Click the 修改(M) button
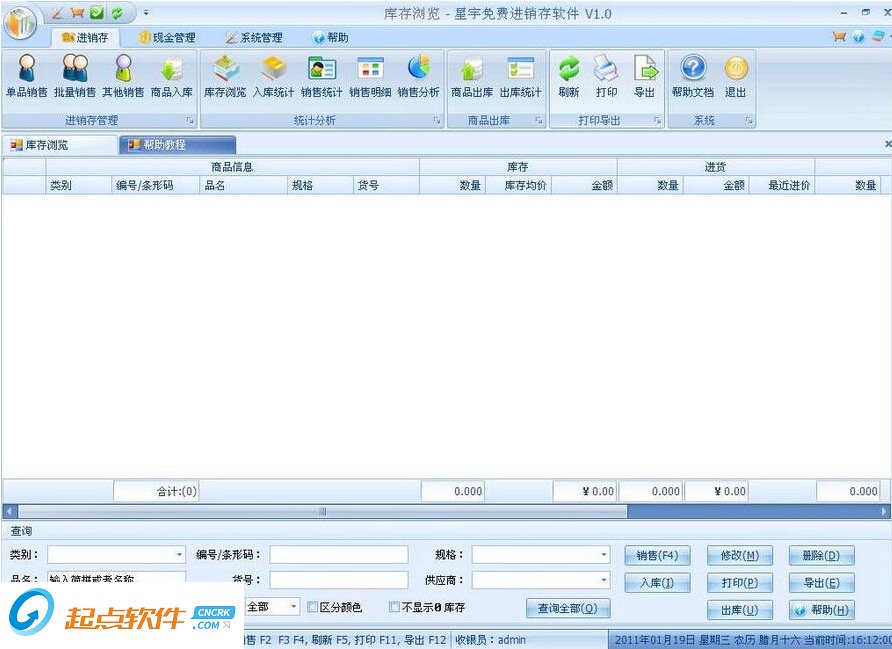 tap(740, 555)
